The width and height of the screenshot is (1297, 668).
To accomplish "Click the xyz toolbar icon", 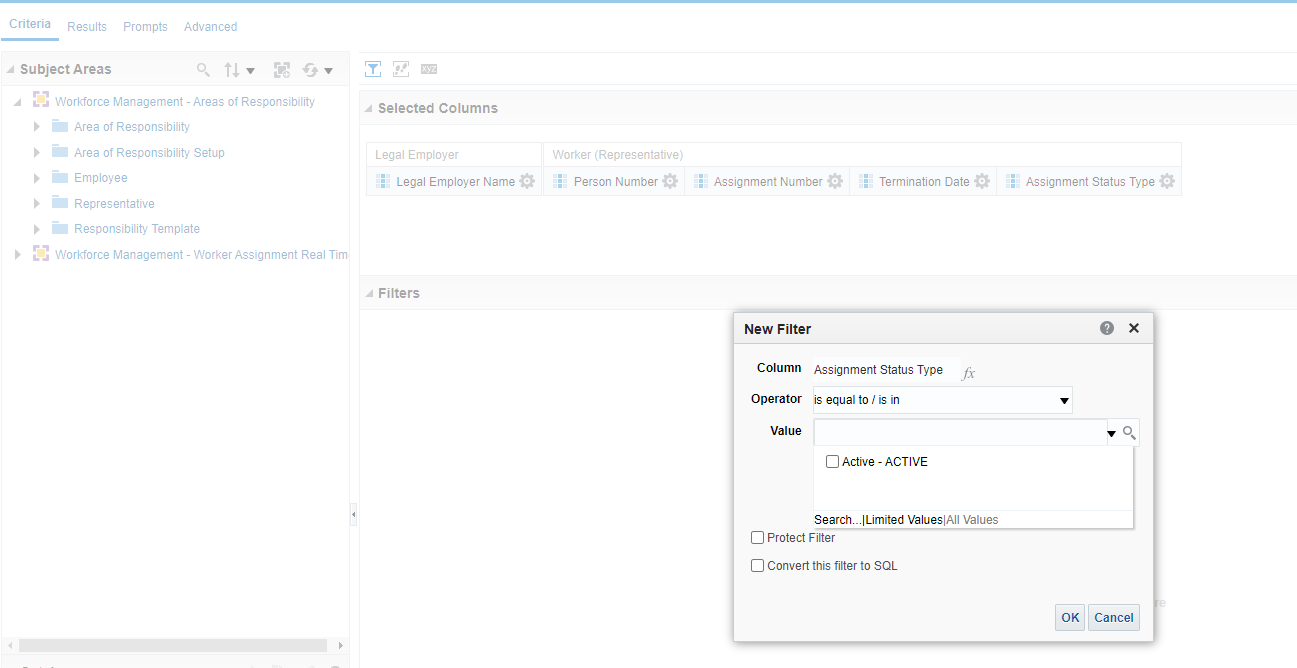I will click(429, 68).
